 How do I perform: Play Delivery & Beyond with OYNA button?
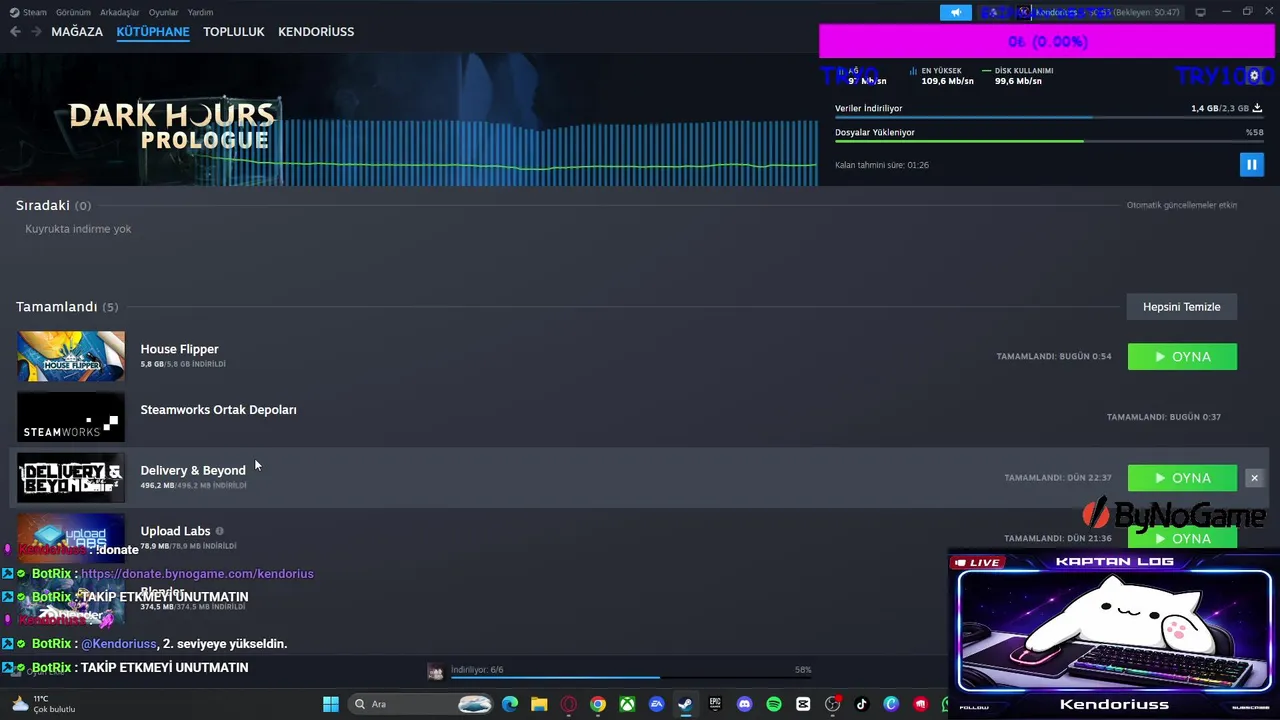click(1182, 478)
